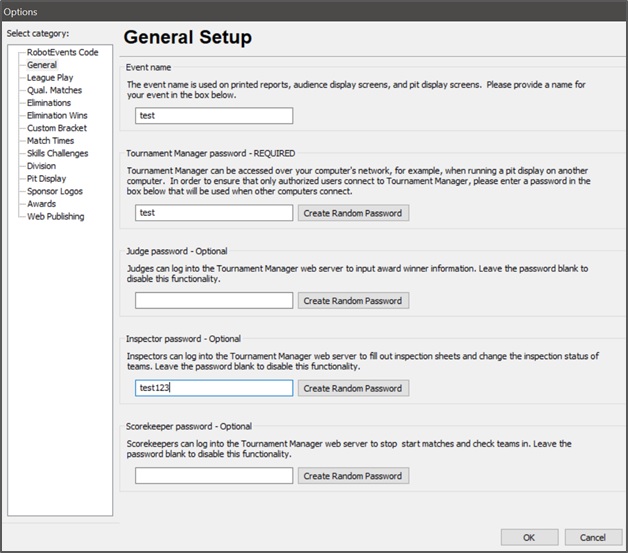Focus the Scorekeeper password field
Viewport: 628px width, 553px height.
[x=214, y=476]
